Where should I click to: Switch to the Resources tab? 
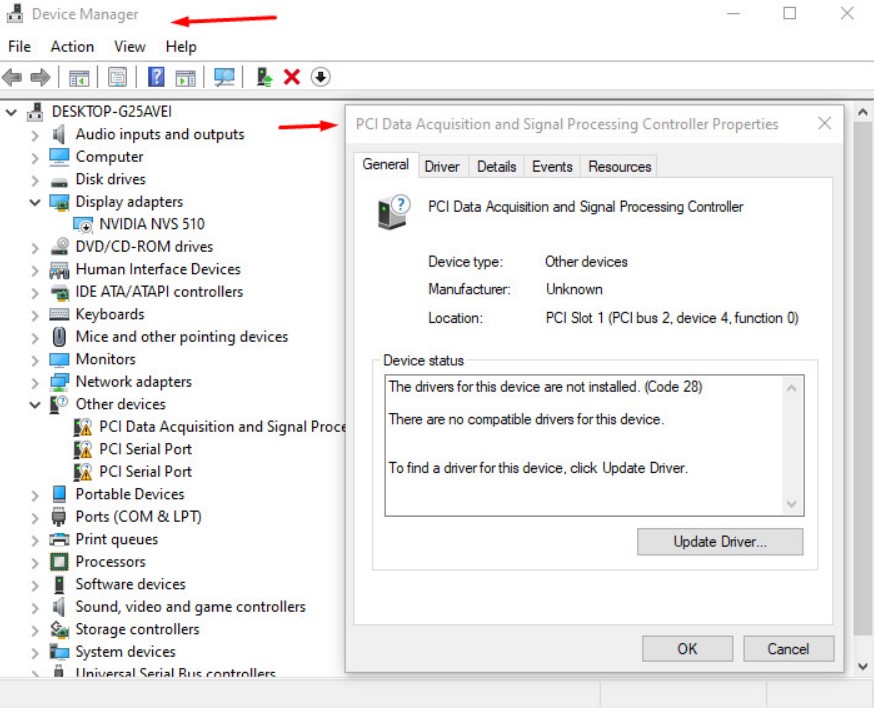pyautogui.click(x=620, y=167)
